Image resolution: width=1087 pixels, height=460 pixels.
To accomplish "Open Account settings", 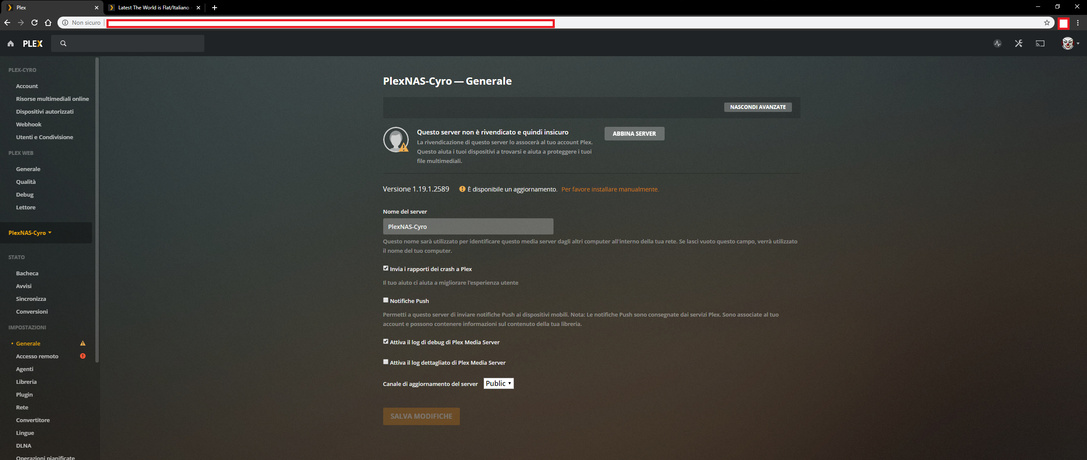I will 27,87.
